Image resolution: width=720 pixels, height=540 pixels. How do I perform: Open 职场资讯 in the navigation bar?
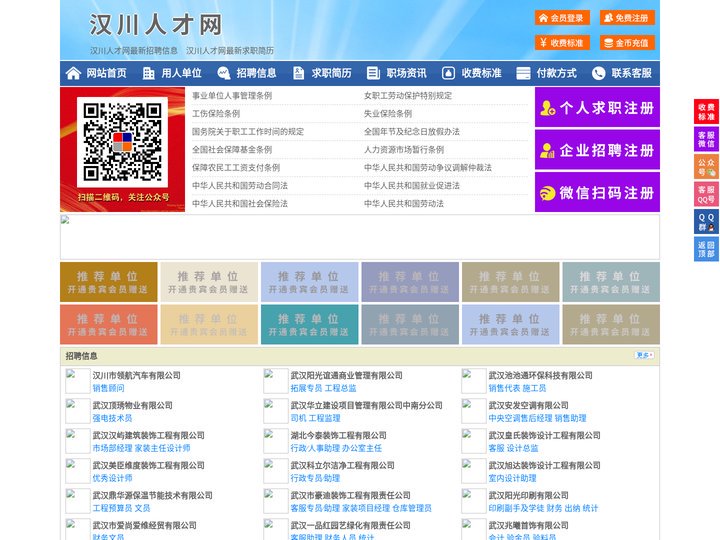tap(406, 73)
